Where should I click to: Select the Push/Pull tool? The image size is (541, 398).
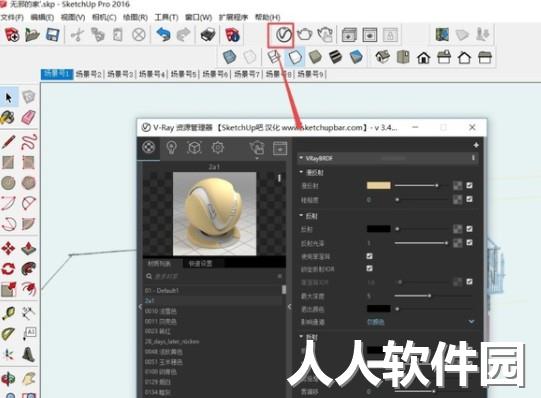pyautogui.click(x=29, y=248)
